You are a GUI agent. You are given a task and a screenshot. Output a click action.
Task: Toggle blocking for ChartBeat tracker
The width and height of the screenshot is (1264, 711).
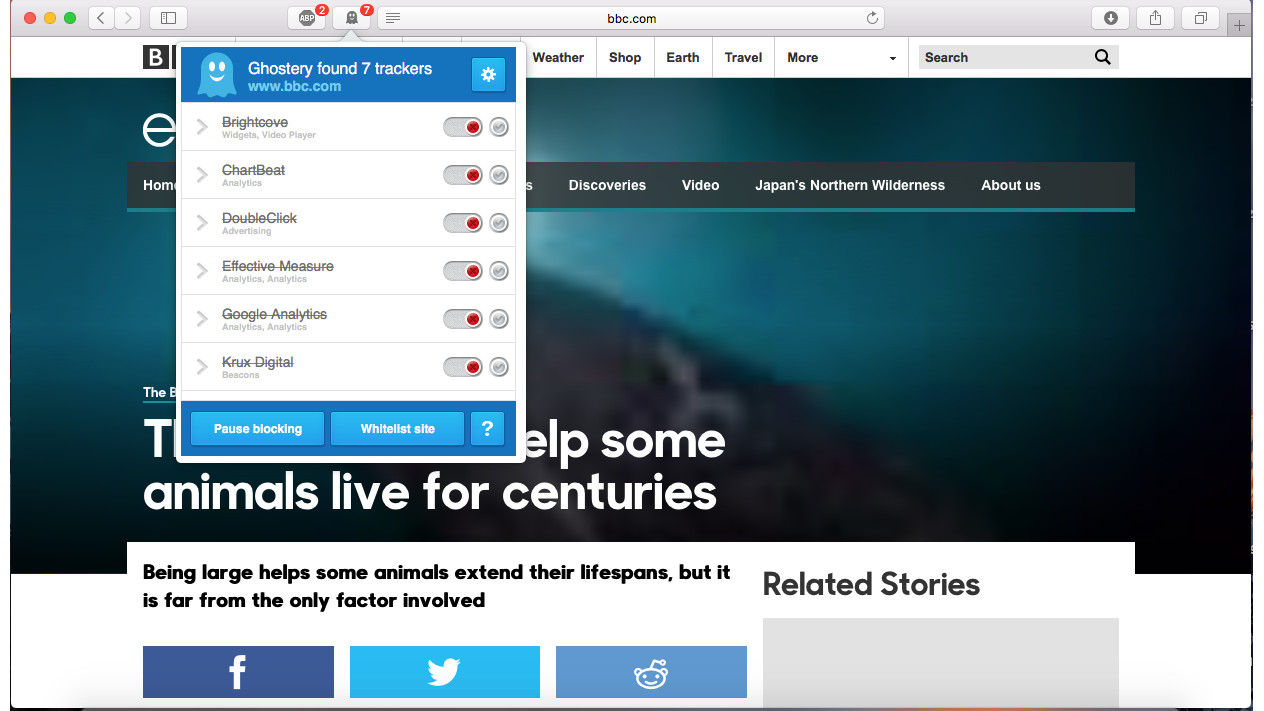(463, 175)
